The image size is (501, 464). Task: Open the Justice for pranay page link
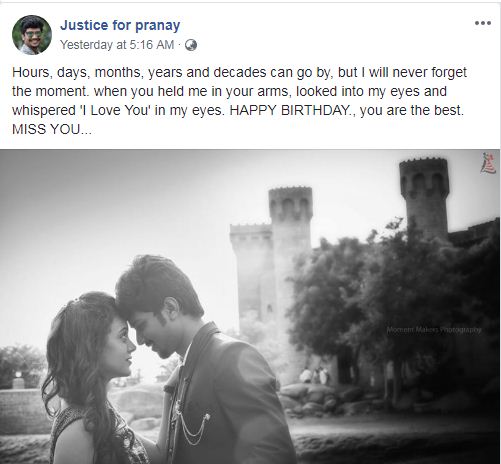click(120, 25)
